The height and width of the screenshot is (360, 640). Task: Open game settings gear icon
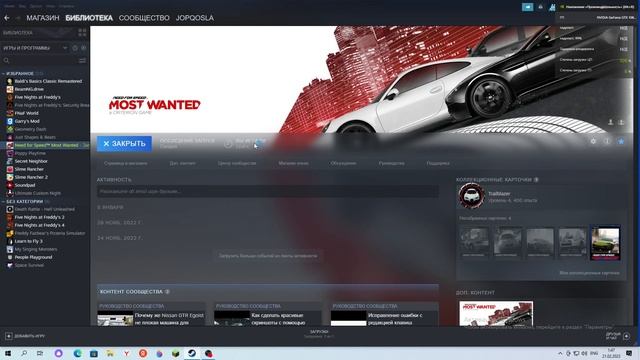pos(593,141)
